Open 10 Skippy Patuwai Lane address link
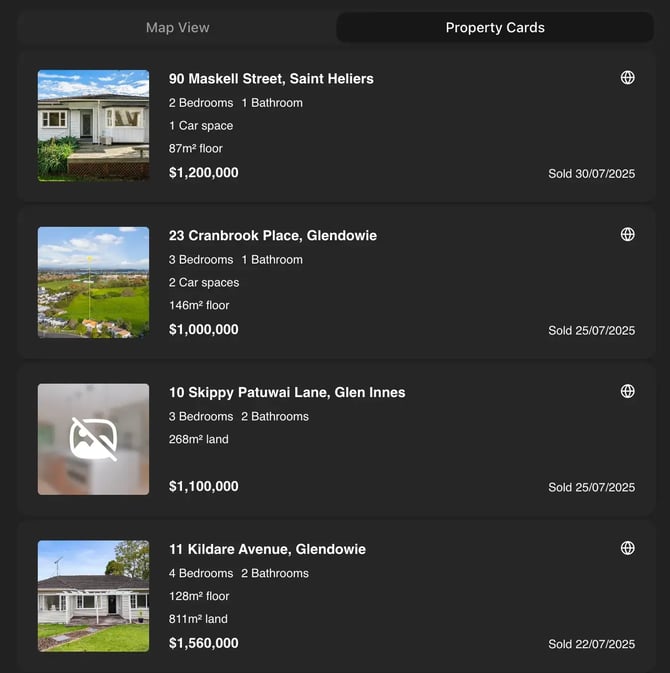The height and width of the screenshot is (673, 670). (x=287, y=393)
